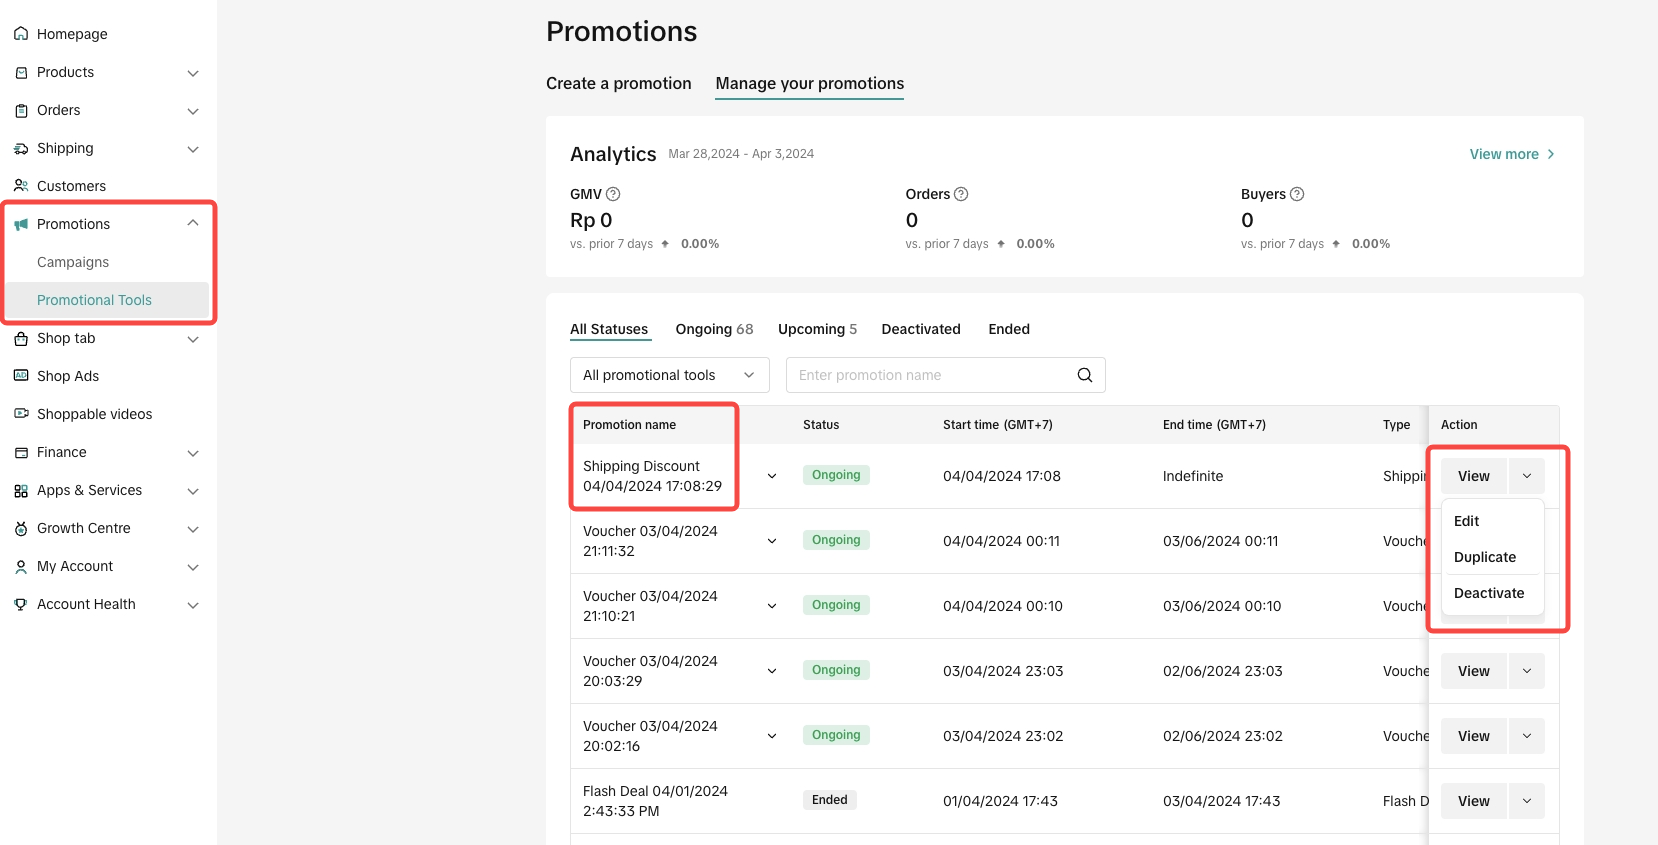Viewport: 1658px width, 845px height.
Task: Click View button for Flash Deal row
Action: (x=1473, y=801)
